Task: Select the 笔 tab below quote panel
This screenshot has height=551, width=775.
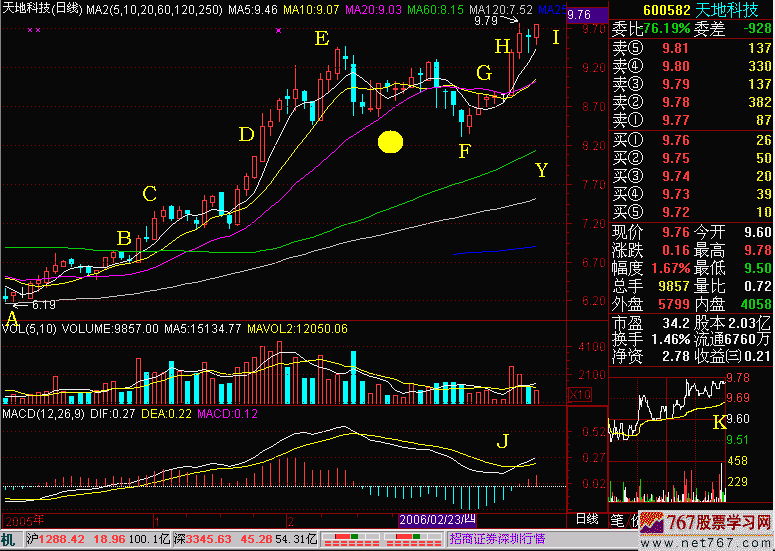Action: (617, 519)
